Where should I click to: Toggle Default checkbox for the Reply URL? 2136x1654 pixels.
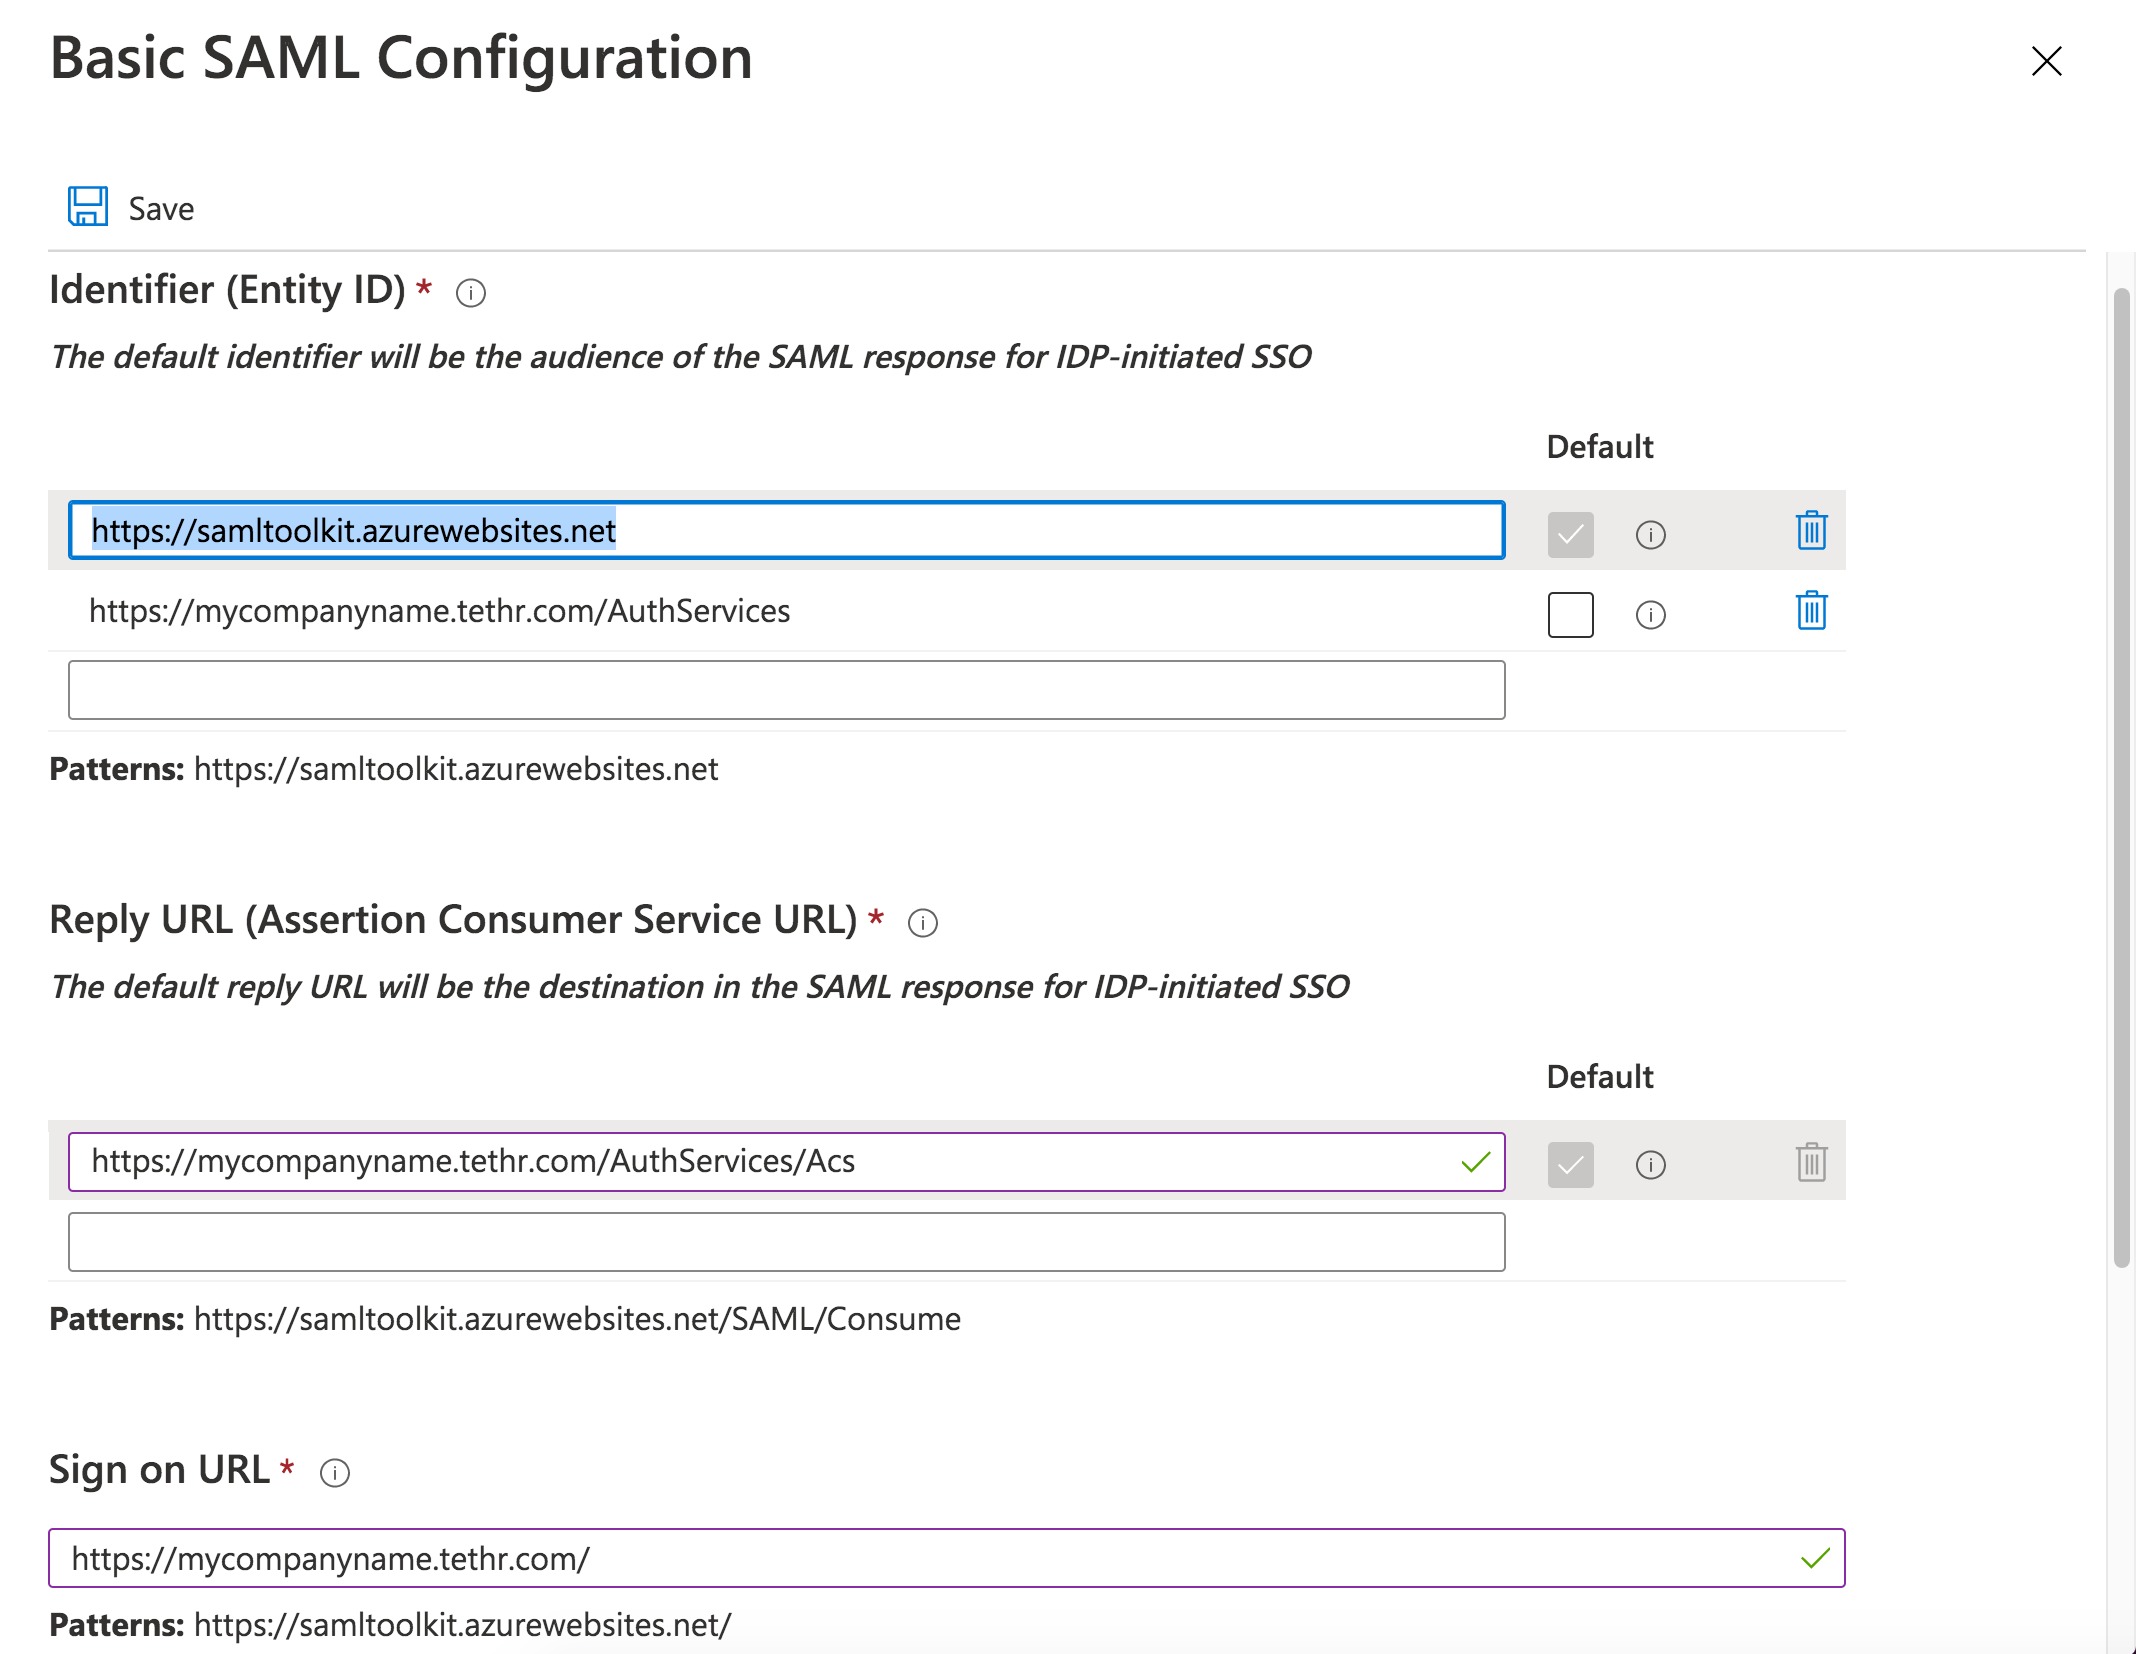pyautogui.click(x=1570, y=1164)
